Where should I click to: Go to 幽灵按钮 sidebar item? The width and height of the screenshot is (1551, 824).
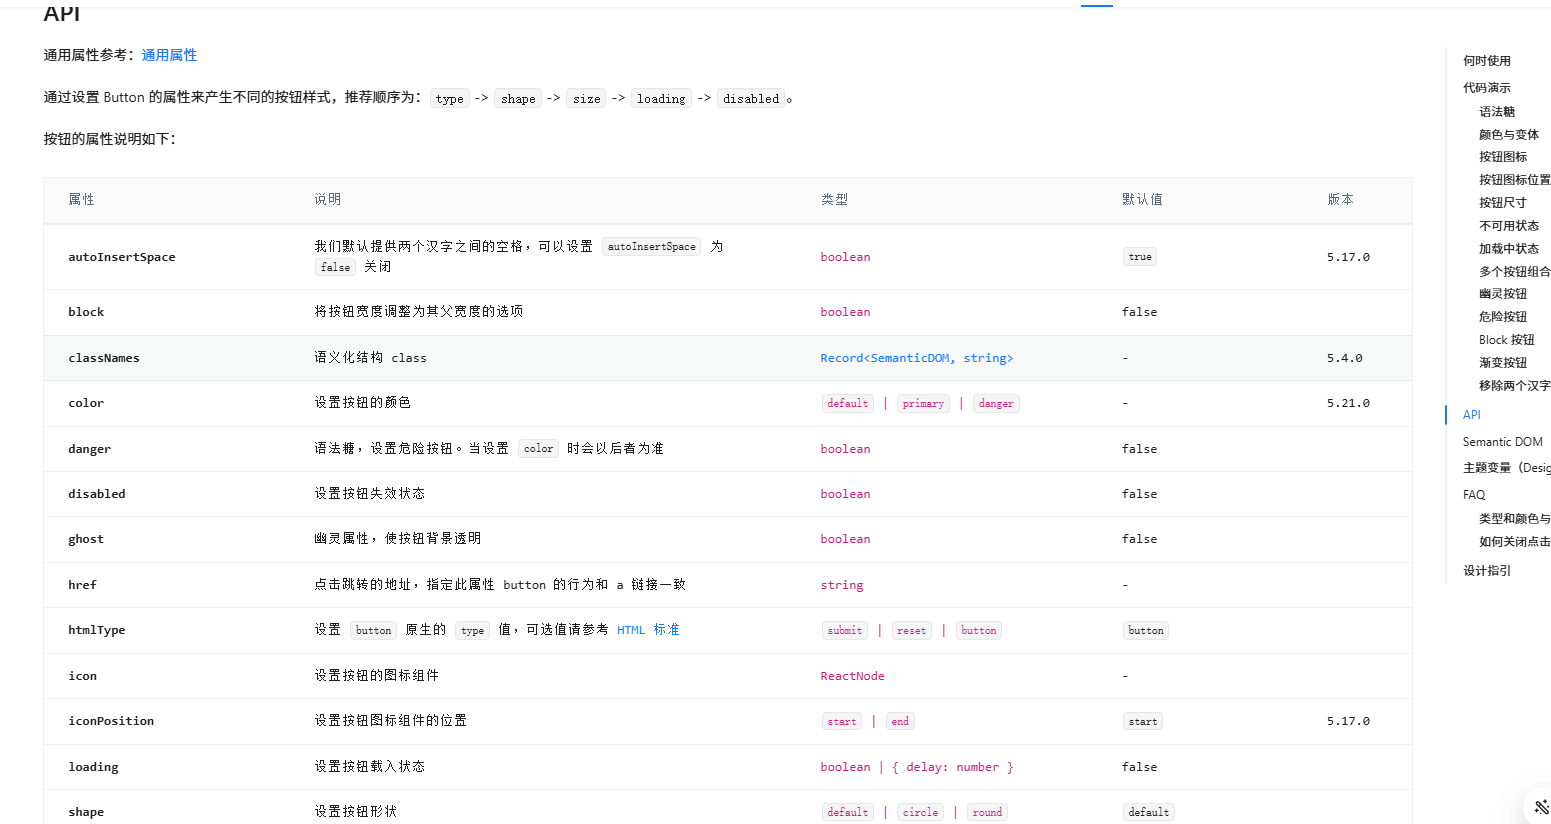pos(1502,294)
